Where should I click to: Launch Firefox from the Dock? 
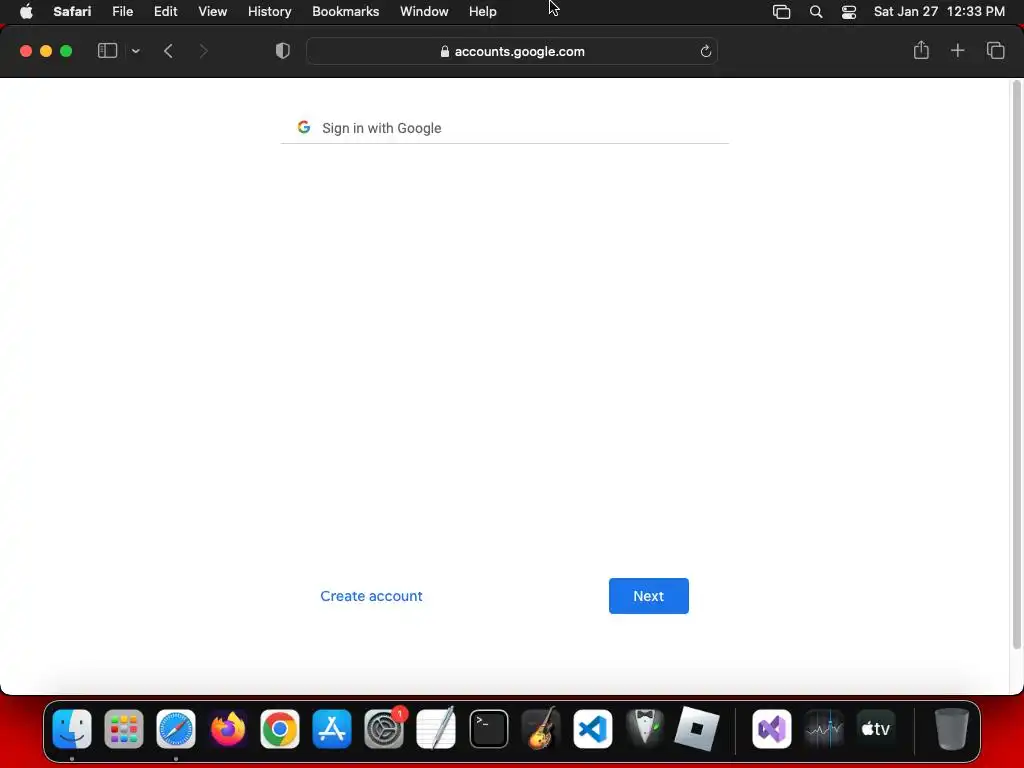228,729
